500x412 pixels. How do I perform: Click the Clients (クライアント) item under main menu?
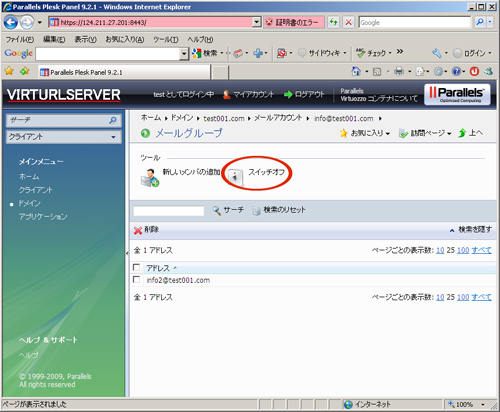(35, 190)
